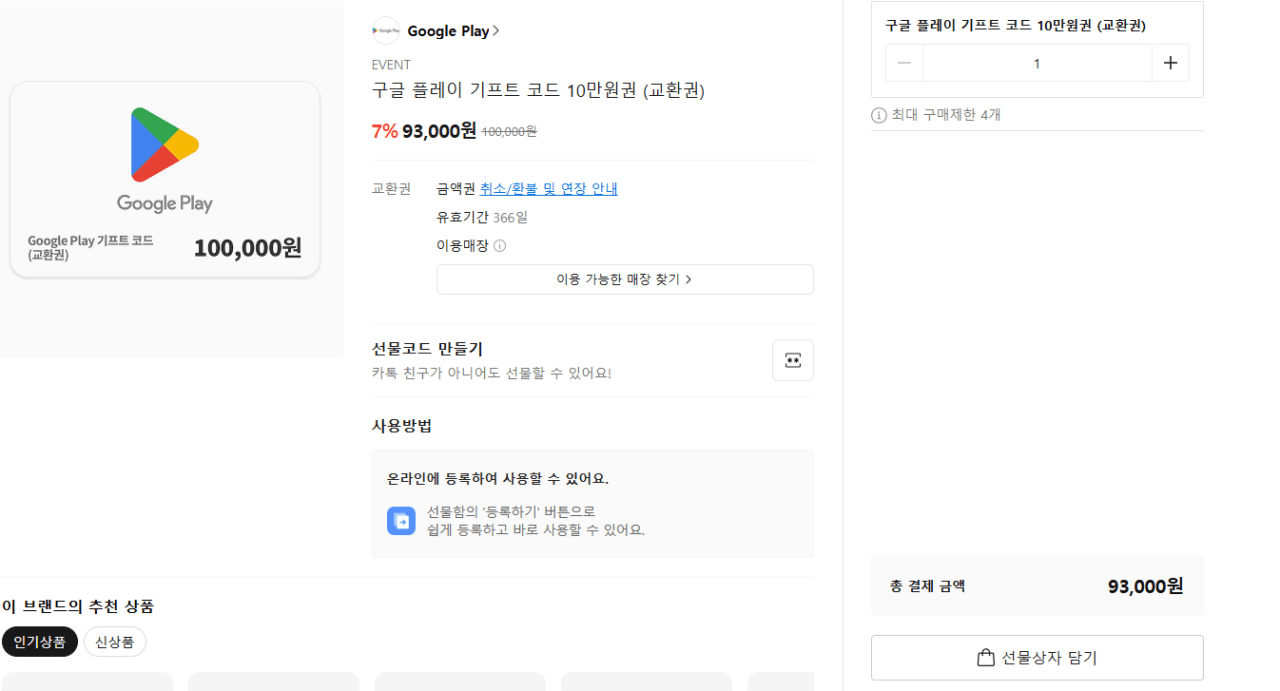
Task: Open the 취소/환불 및 연장 안내 link
Action: coord(548,188)
